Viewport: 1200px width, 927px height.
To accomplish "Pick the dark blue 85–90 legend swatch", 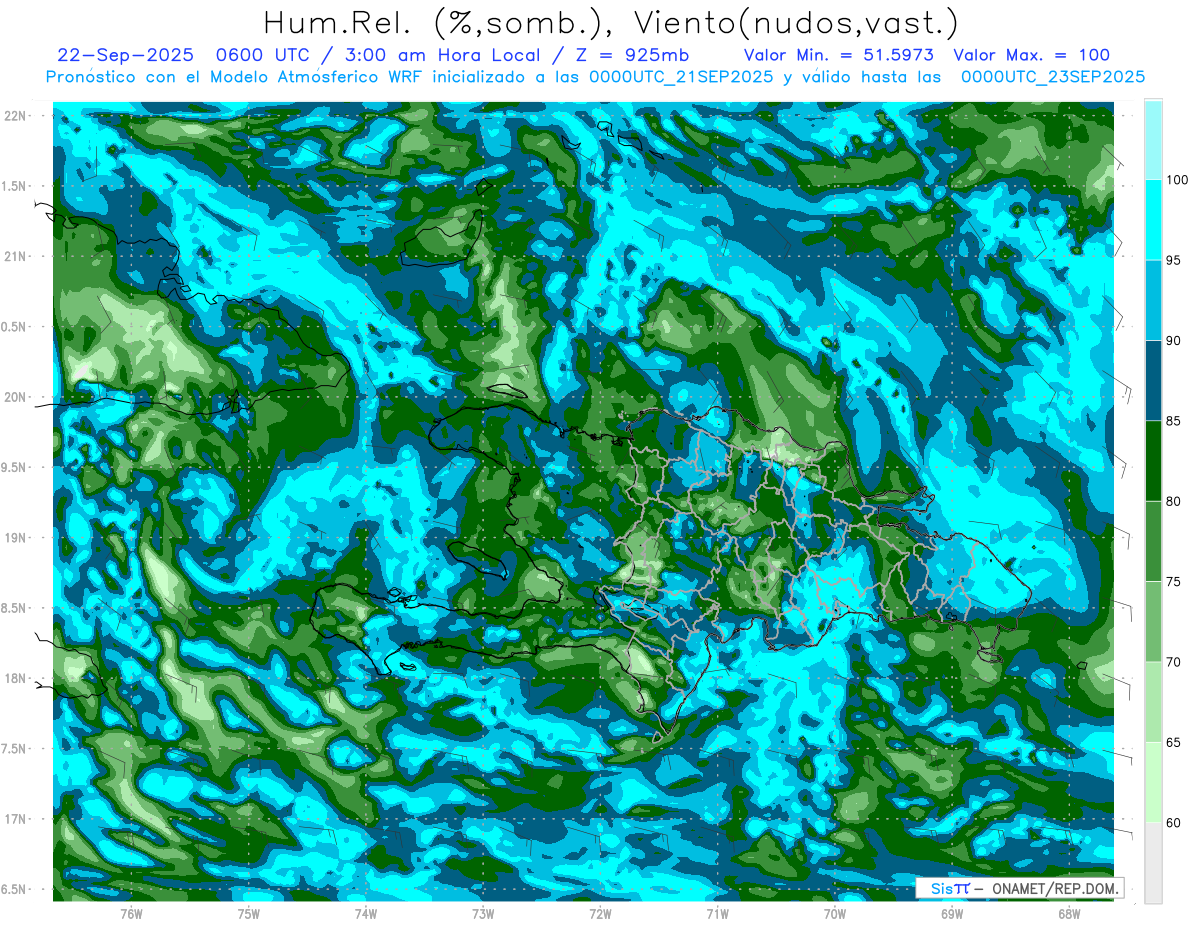I will tap(1153, 381).
